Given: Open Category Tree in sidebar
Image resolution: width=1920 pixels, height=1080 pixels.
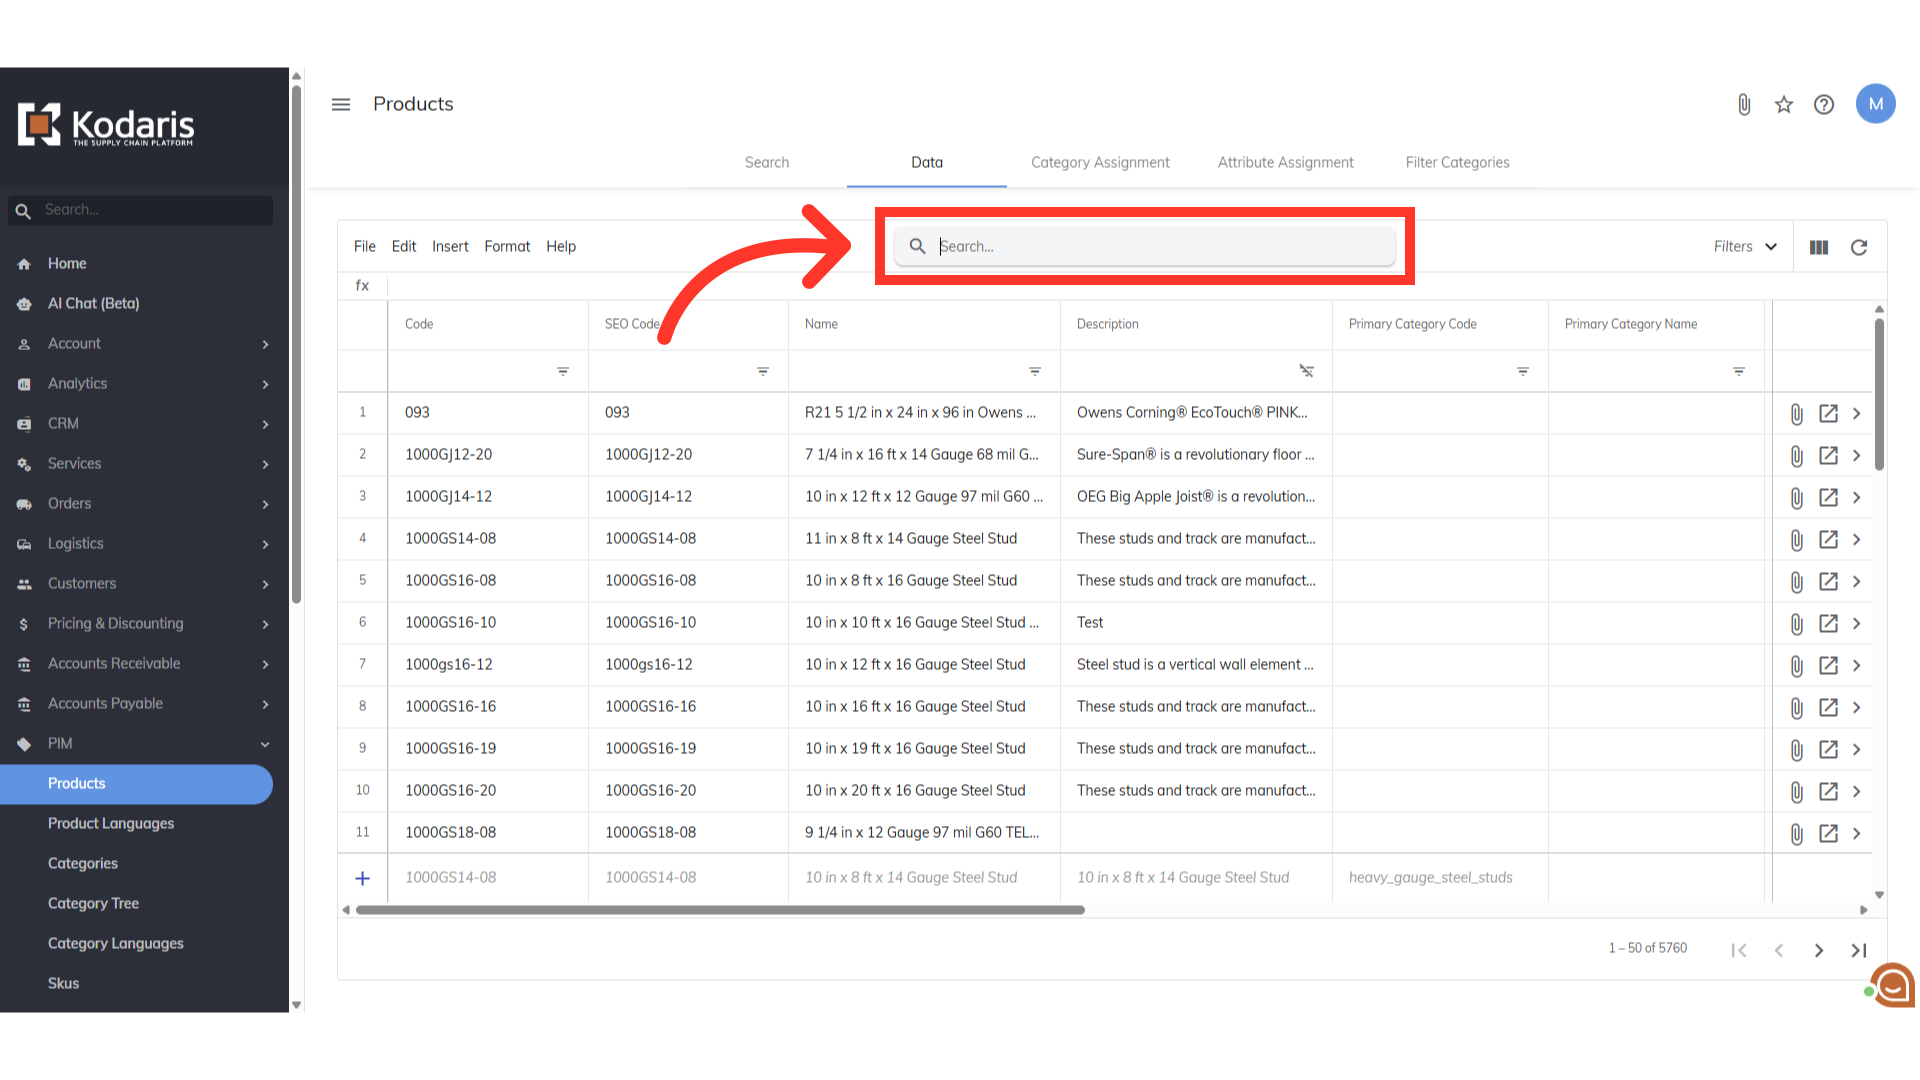Looking at the screenshot, I should point(93,903).
